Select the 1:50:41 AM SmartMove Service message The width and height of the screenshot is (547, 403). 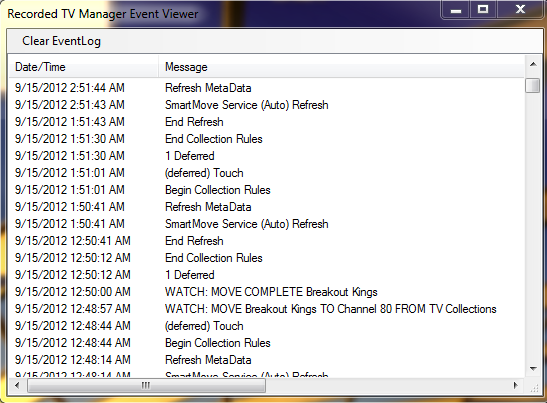(x=247, y=224)
